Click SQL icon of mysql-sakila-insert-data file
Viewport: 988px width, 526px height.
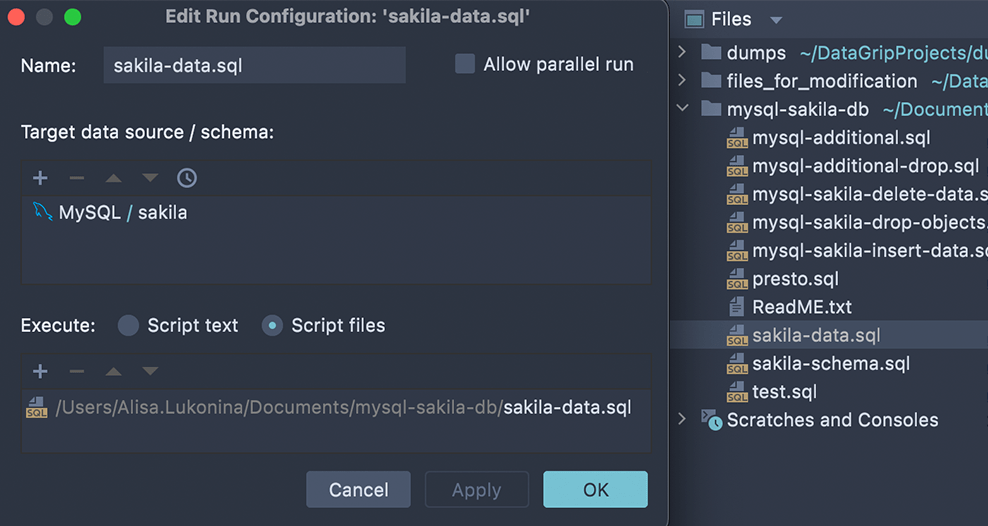pyautogui.click(x=737, y=251)
